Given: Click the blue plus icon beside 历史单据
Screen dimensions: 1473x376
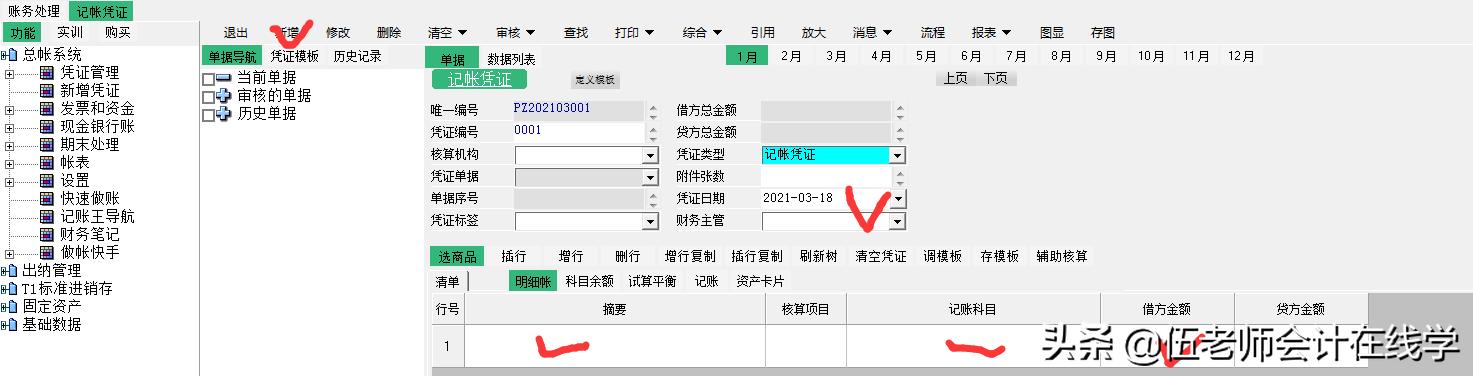Looking at the screenshot, I should 223,114.
